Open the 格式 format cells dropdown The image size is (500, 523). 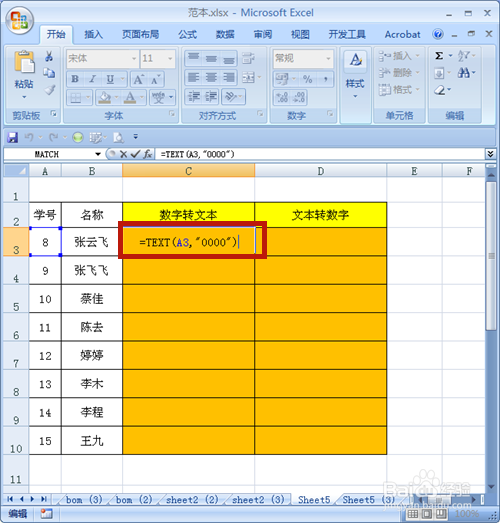[399, 89]
